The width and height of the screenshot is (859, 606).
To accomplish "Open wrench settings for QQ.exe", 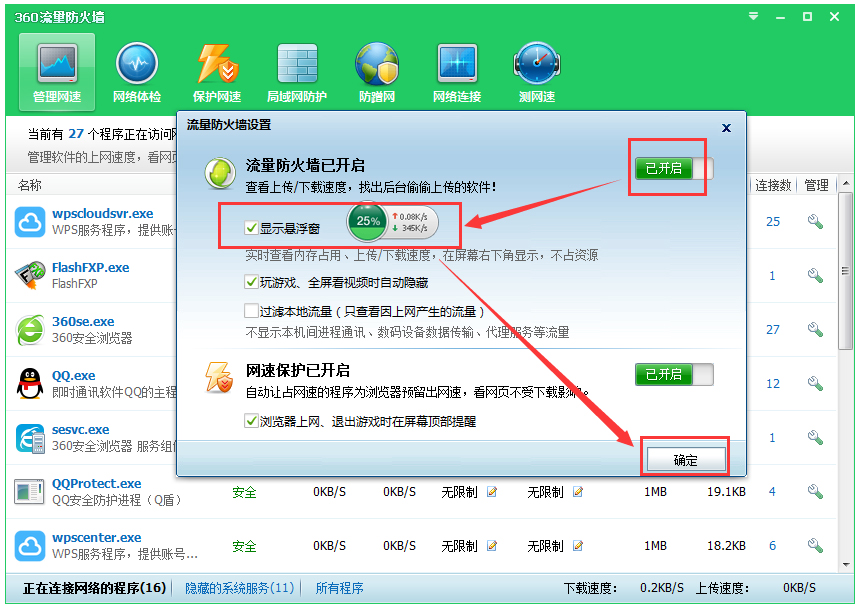I will (x=815, y=383).
